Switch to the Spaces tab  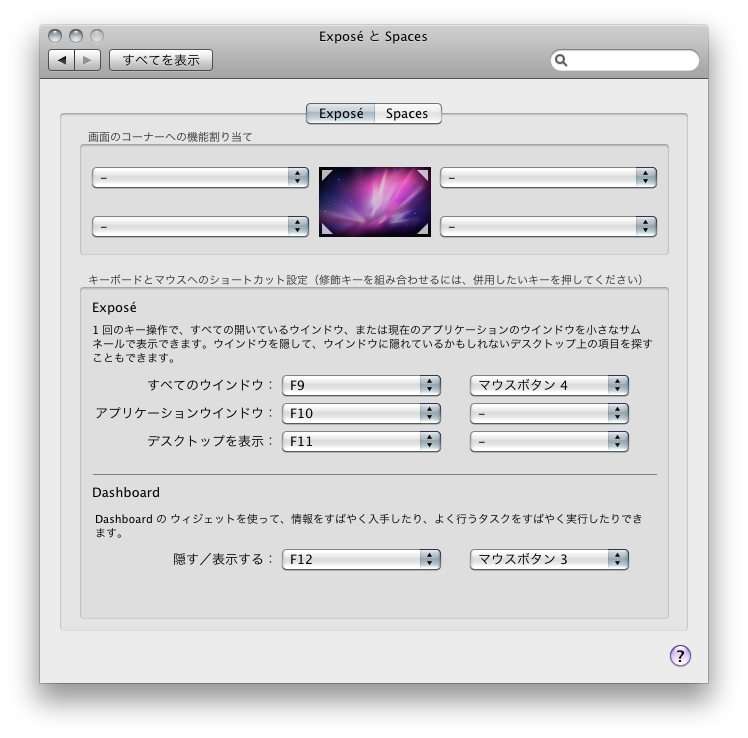(407, 114)
